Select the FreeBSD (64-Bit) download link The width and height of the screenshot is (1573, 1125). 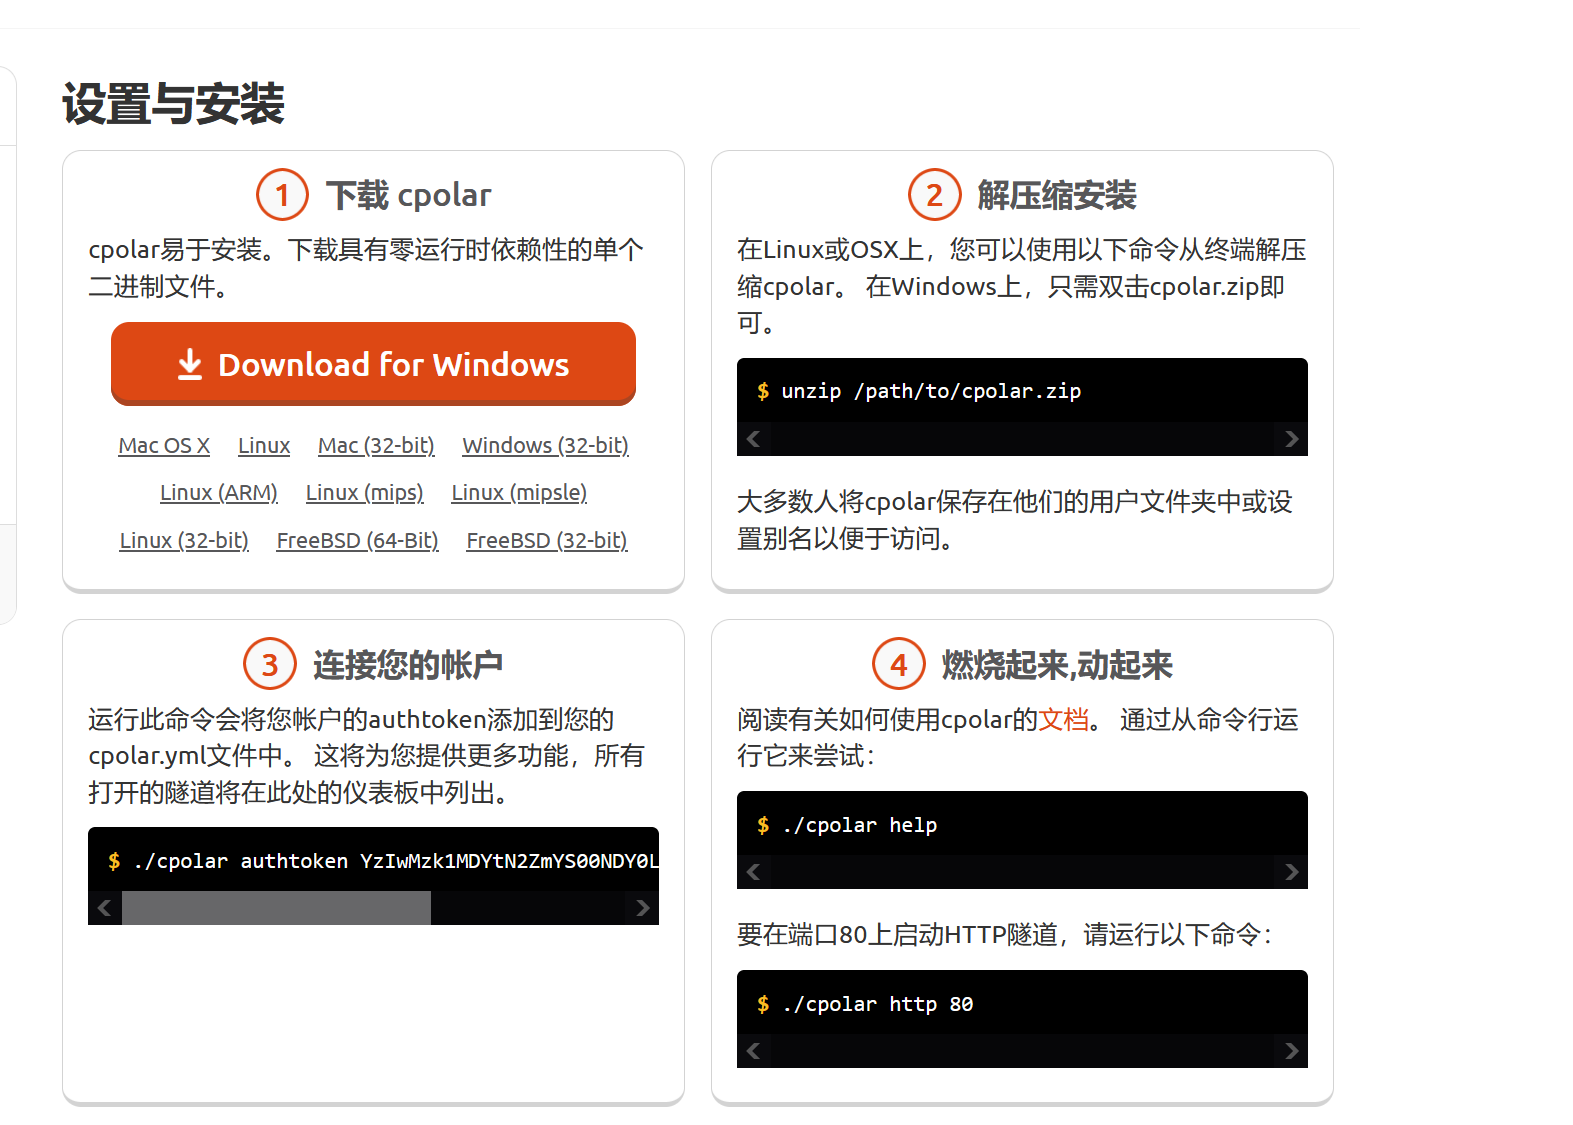click(358, 541)
